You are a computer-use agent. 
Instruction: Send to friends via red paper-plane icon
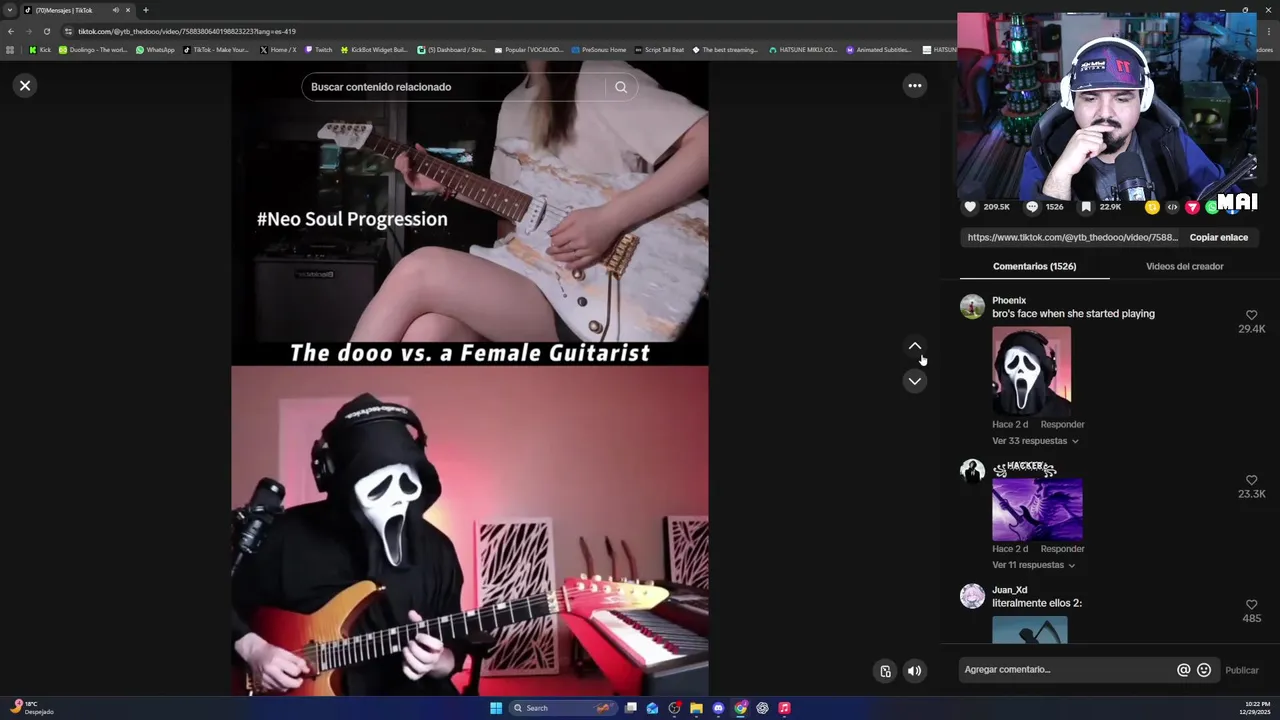[1192, 207]
